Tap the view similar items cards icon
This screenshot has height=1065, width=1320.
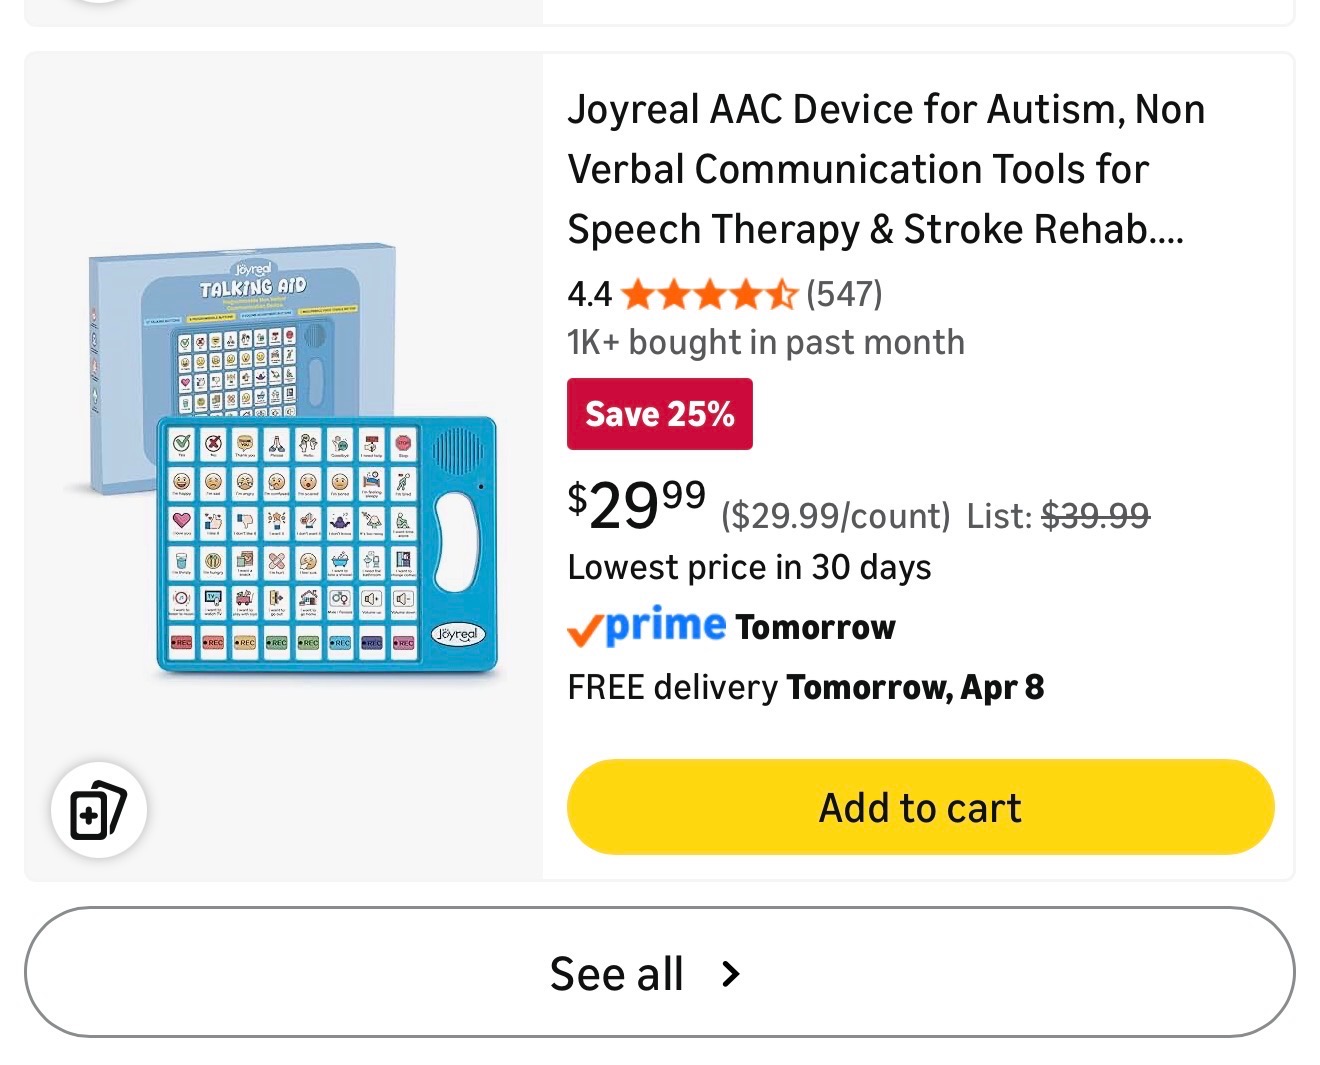[98, 809]
